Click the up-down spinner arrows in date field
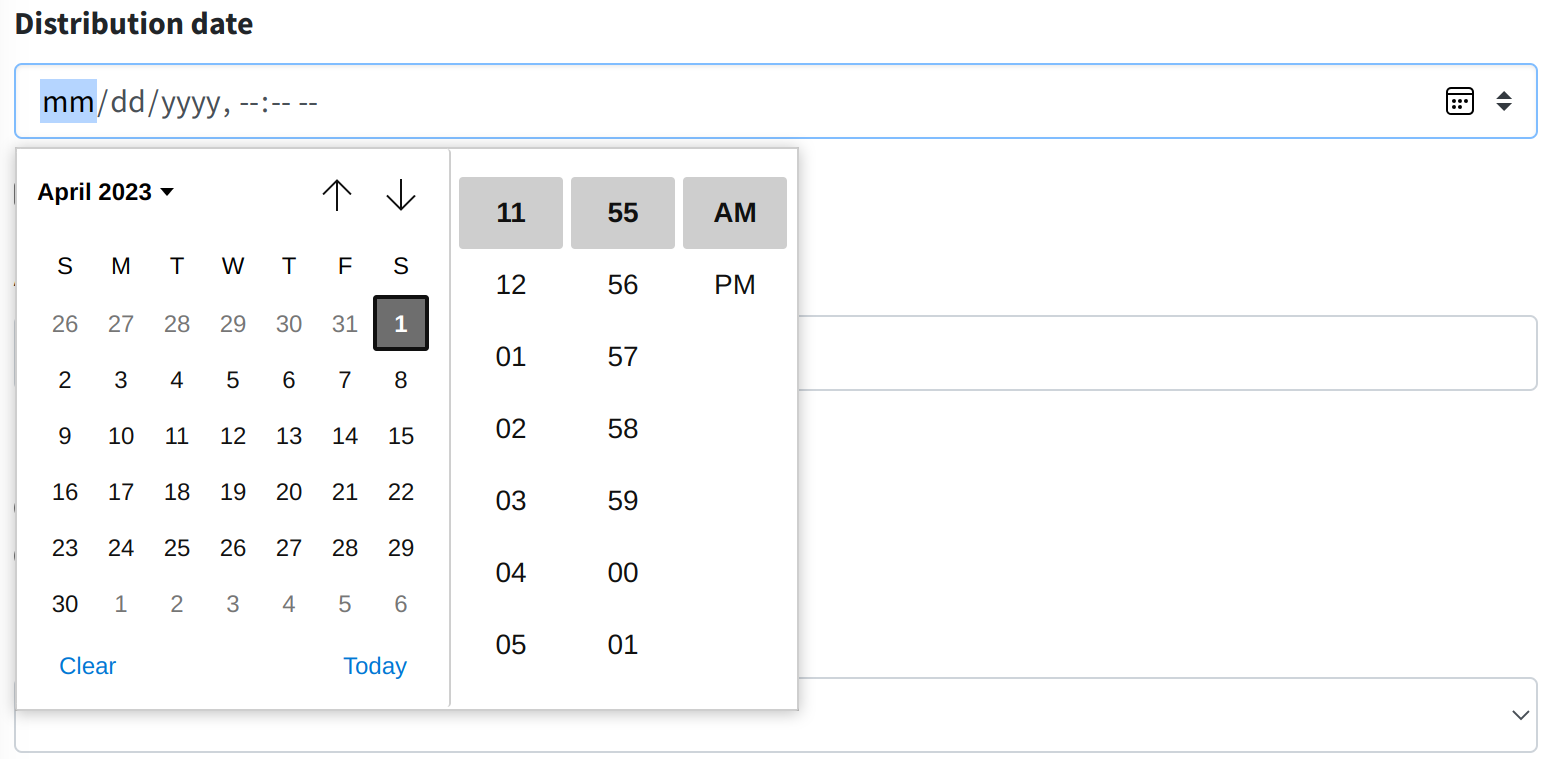This screenshot has height=759, width=1558. point(1504,101)
